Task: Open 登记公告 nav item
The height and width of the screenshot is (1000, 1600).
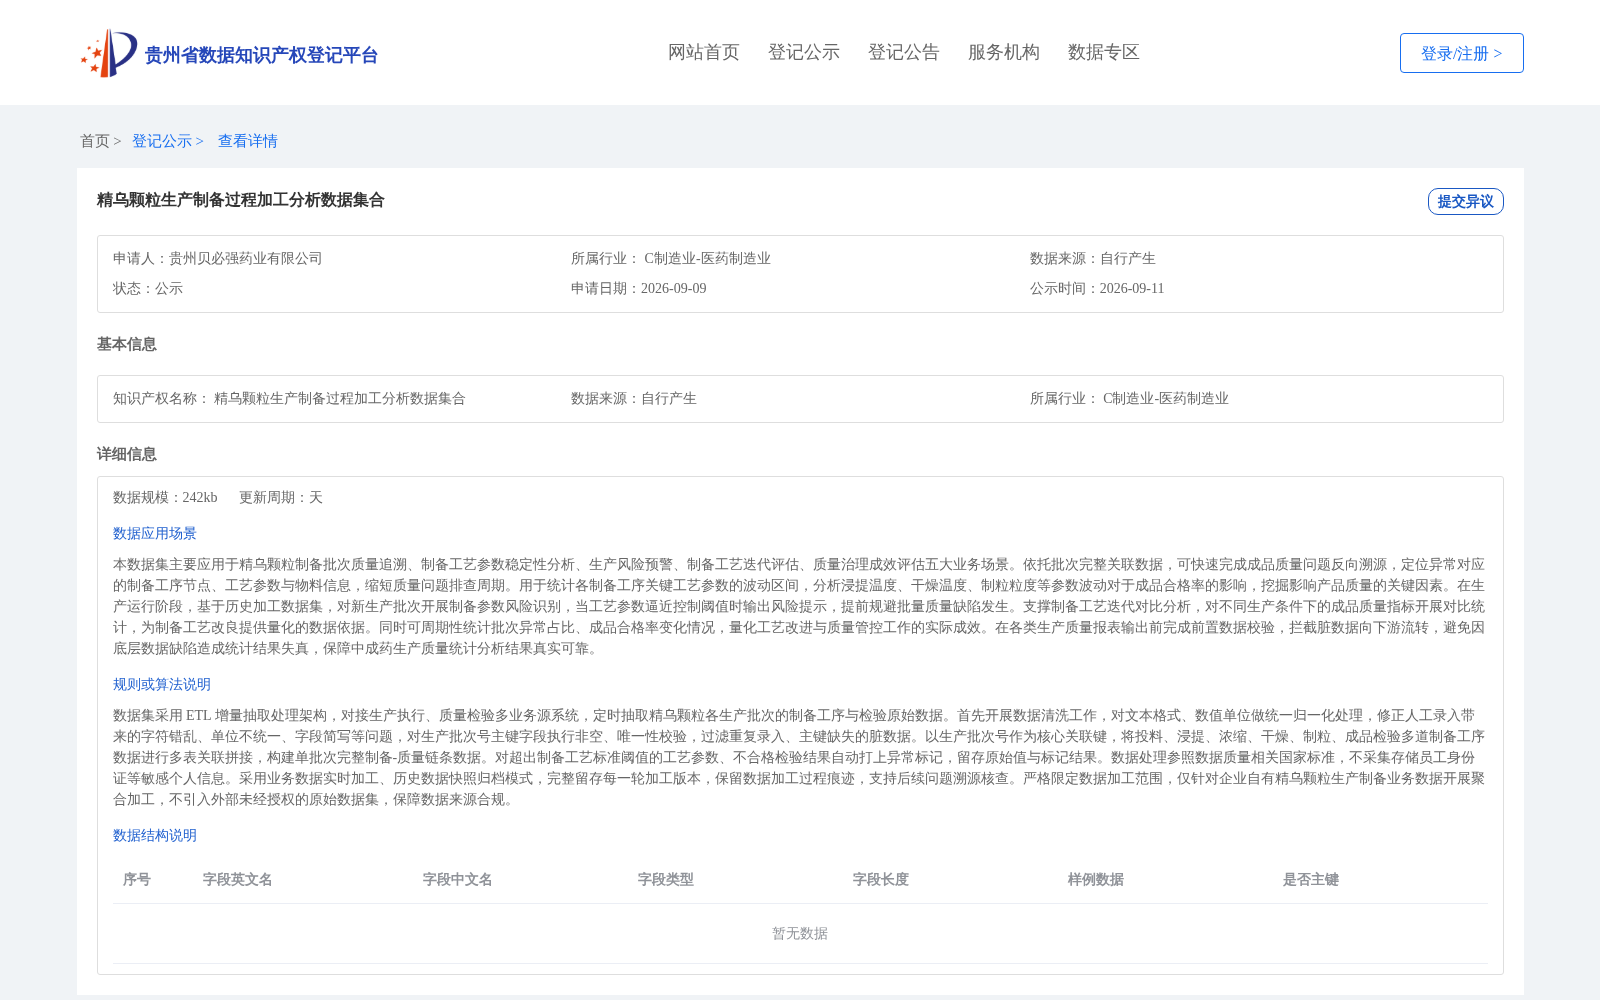Action: [x=904, y=52]
